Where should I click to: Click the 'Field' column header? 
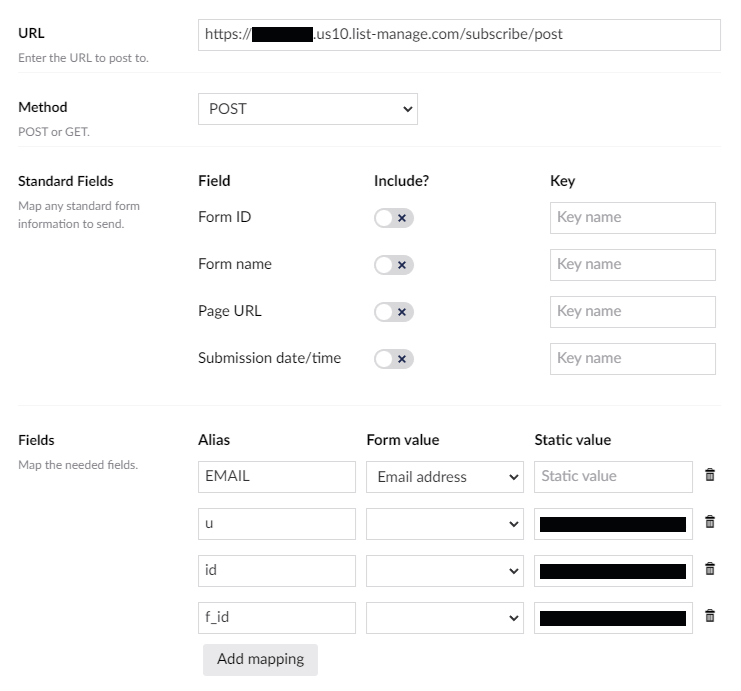tap(214, 181)
